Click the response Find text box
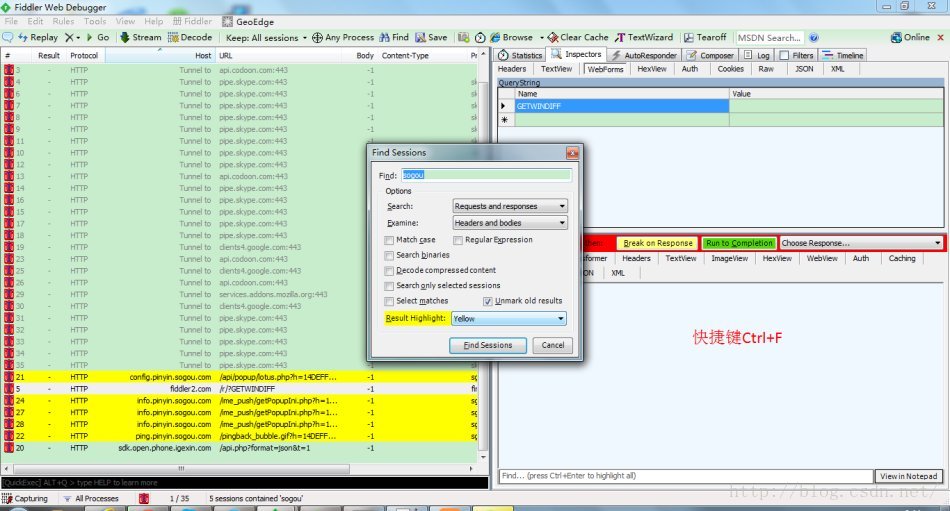Screen dimensions: 950x511 click(x=686, y=476)
